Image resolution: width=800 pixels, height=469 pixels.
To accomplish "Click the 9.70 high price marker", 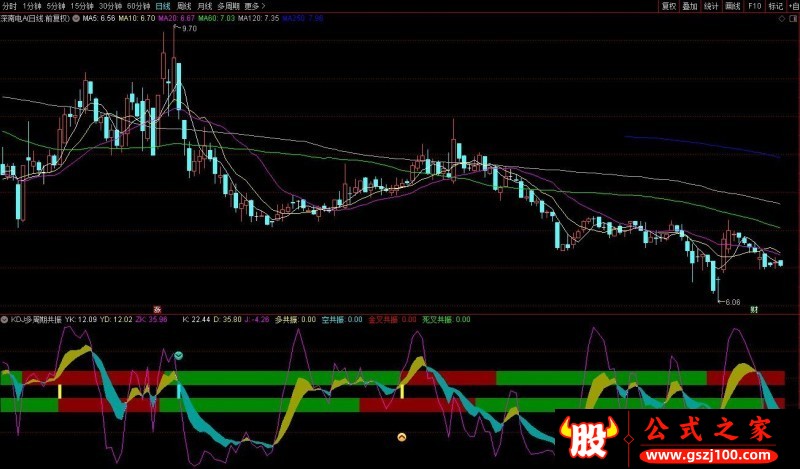I will pyautogui.click(x=189, y=29).
